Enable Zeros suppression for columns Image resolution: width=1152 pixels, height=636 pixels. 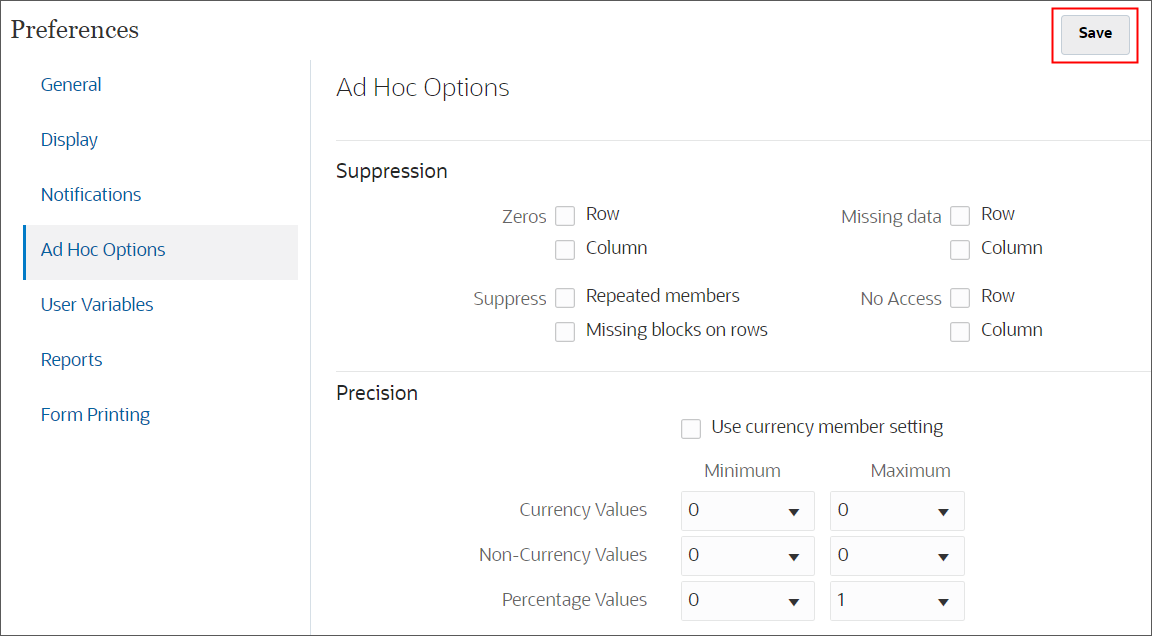coord(565,249)
